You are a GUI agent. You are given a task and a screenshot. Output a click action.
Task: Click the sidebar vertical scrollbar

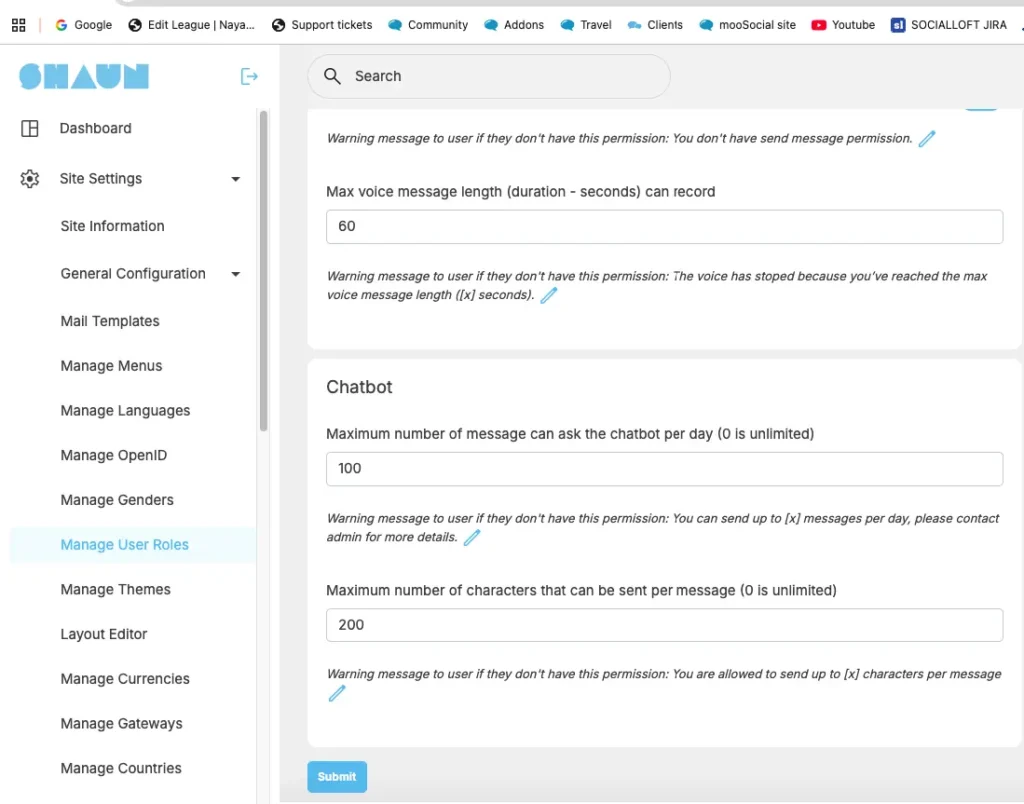tap(264, 270)
